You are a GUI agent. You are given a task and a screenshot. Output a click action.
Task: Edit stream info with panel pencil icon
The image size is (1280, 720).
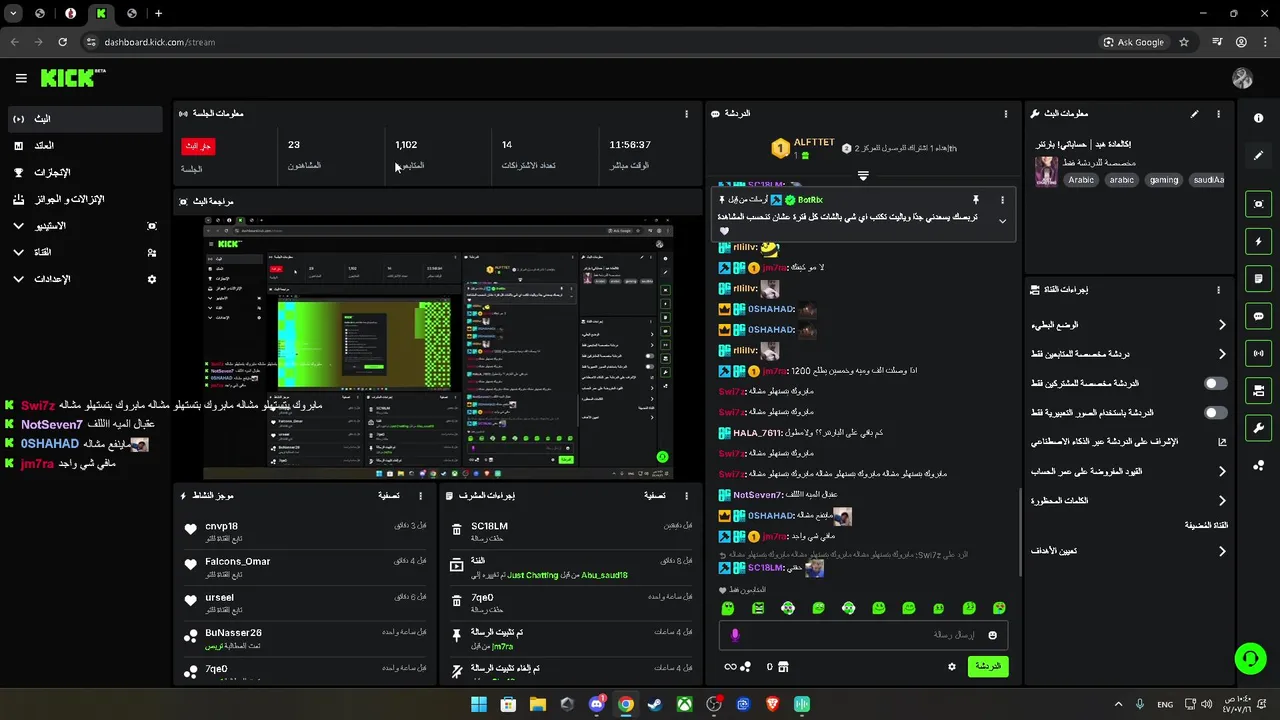tap(1194, 114)
